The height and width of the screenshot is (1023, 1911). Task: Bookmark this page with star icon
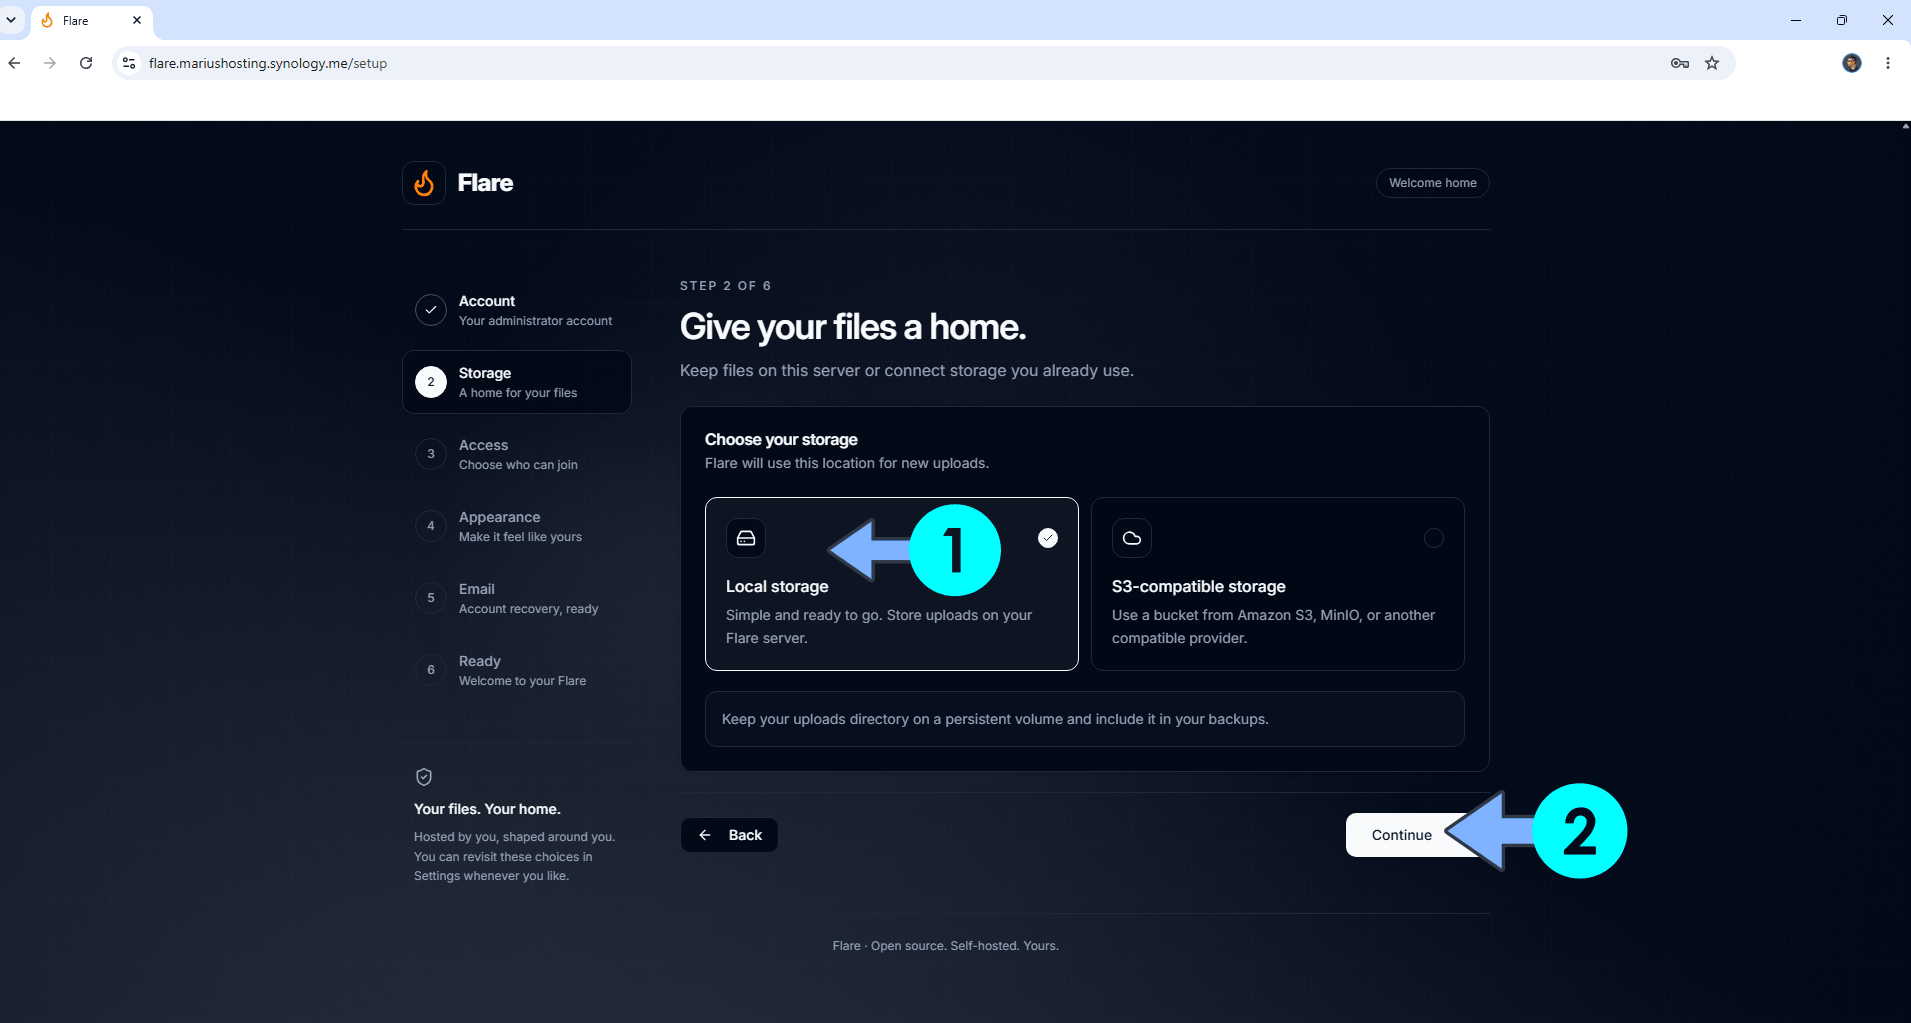pos(1712,63)
